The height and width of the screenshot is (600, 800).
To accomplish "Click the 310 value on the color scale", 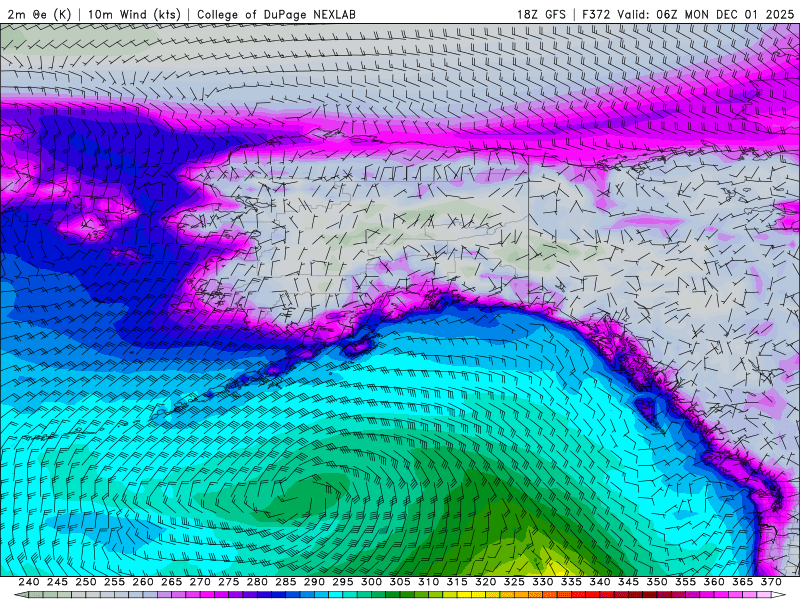I will click(x=429, y=582).
